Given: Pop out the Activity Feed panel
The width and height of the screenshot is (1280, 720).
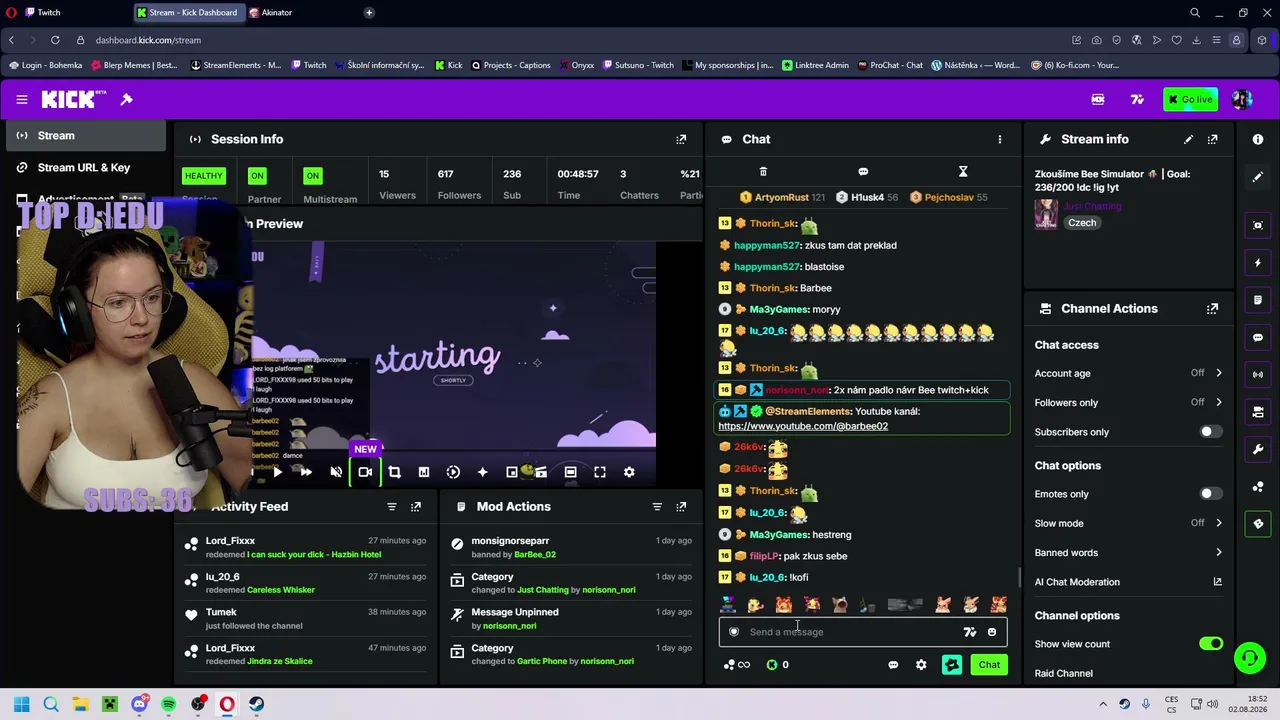Looking at the screenshot, I should 416,507.
